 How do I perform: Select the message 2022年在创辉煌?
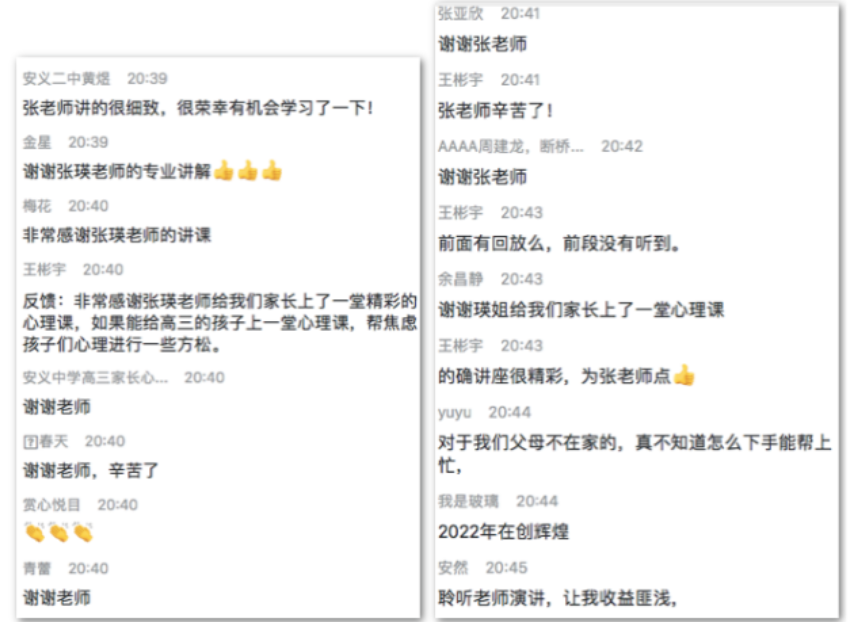(503, 531)
